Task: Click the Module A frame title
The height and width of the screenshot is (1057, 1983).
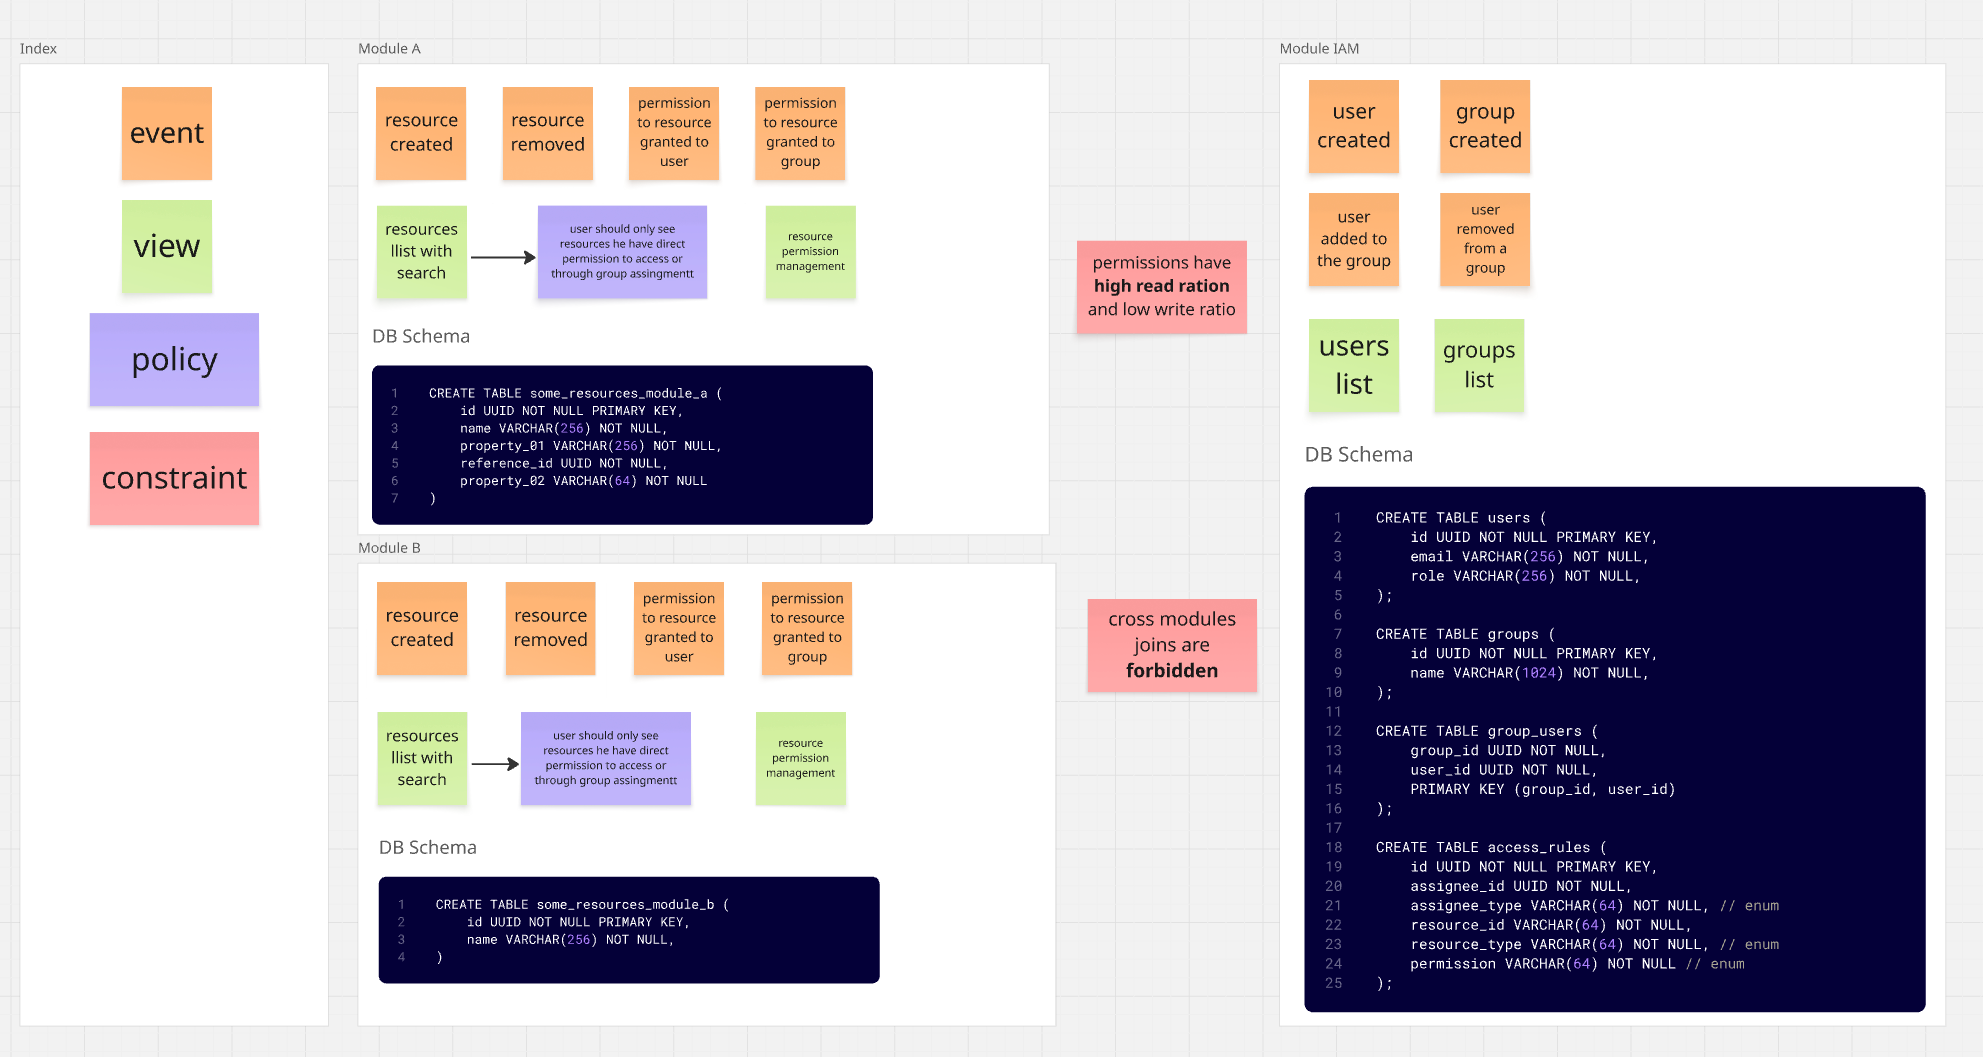Action: [389, 48]
